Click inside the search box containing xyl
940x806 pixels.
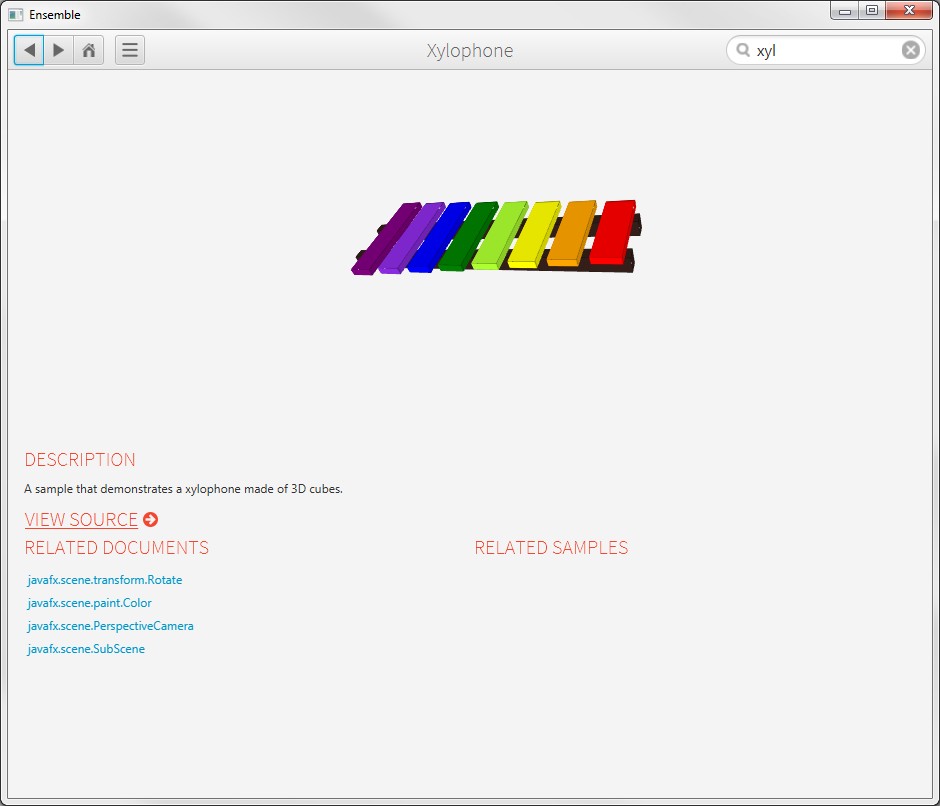coord(825,50)
